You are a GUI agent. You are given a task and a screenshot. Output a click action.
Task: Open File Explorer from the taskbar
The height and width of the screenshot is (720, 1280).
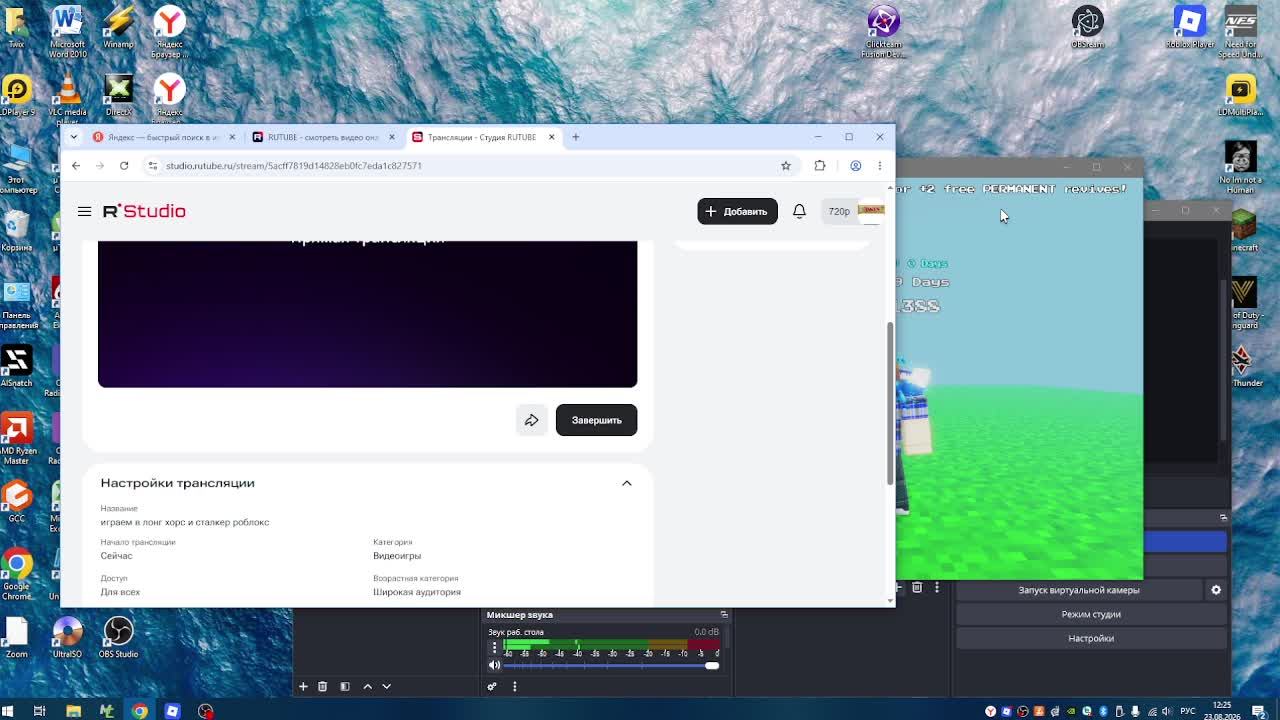coord(73,711)
